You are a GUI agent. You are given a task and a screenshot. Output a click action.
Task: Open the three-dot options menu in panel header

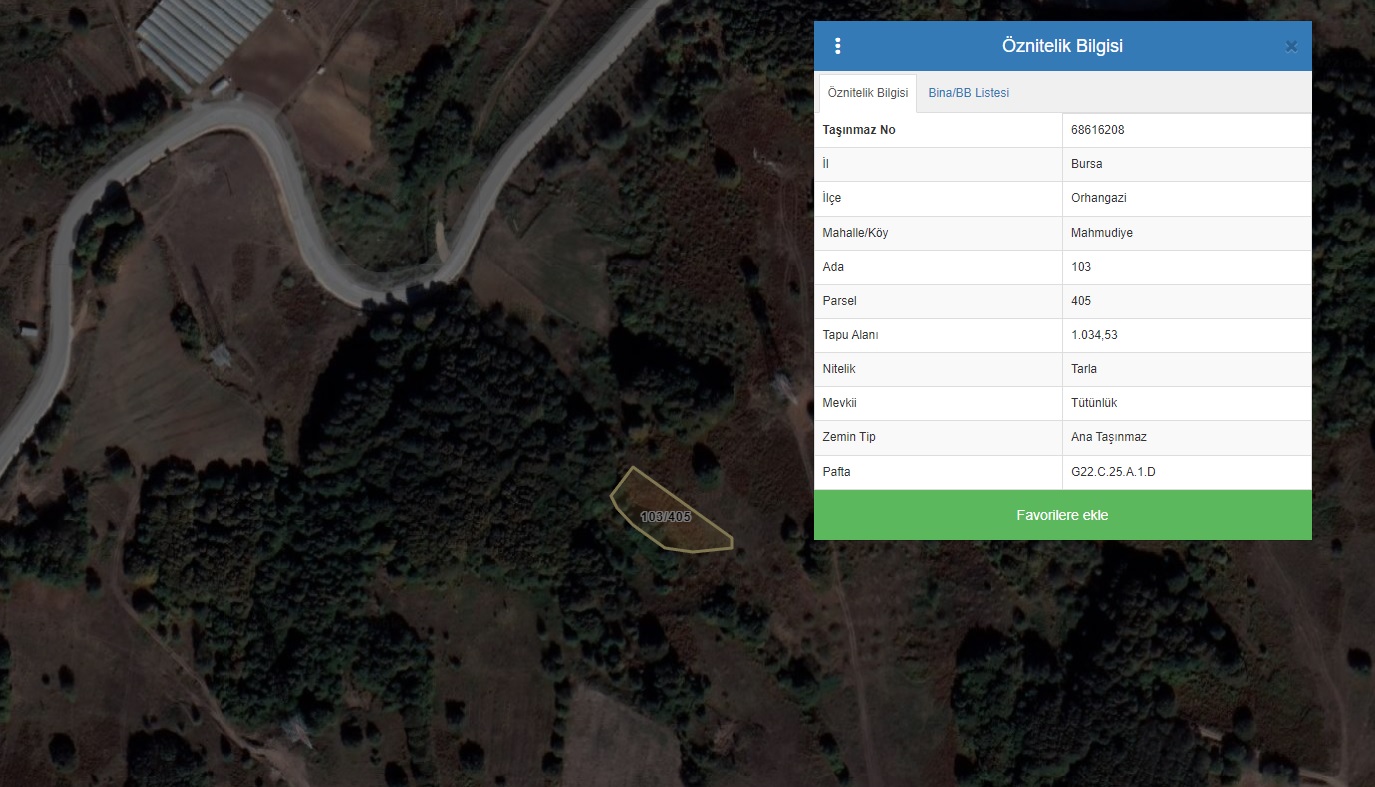pyautogui.click(x=838, y=46)
